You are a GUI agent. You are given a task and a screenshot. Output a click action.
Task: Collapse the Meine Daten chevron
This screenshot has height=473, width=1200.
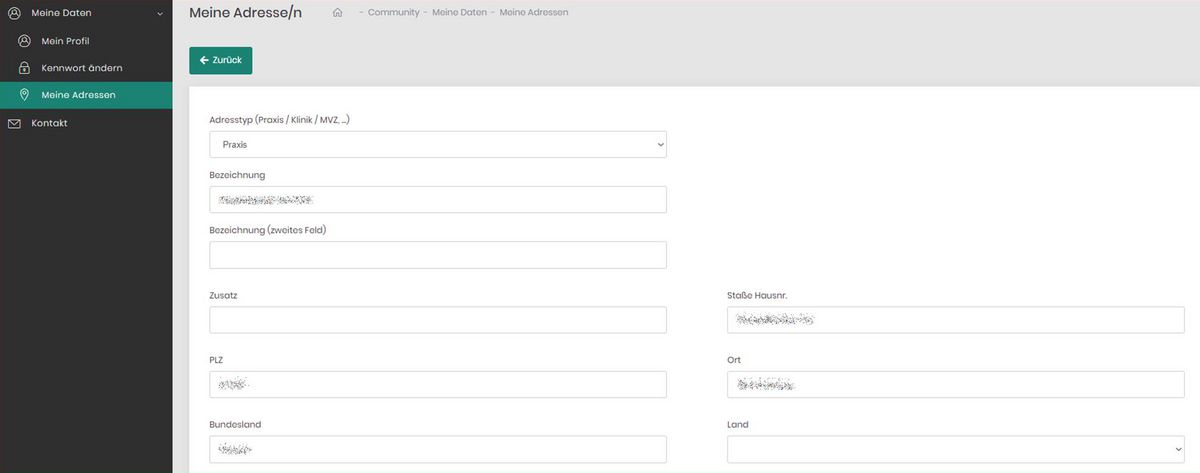(x=160, y=14)
